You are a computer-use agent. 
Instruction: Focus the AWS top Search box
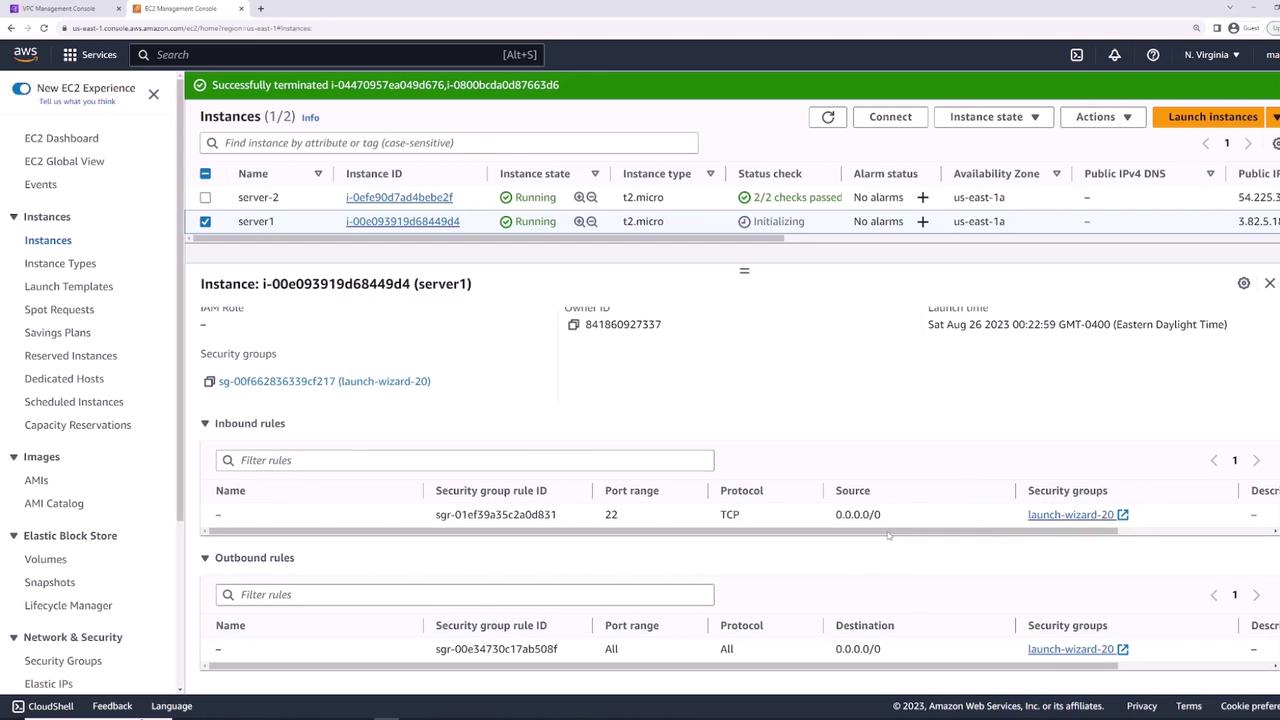click(x=337, y=55)
